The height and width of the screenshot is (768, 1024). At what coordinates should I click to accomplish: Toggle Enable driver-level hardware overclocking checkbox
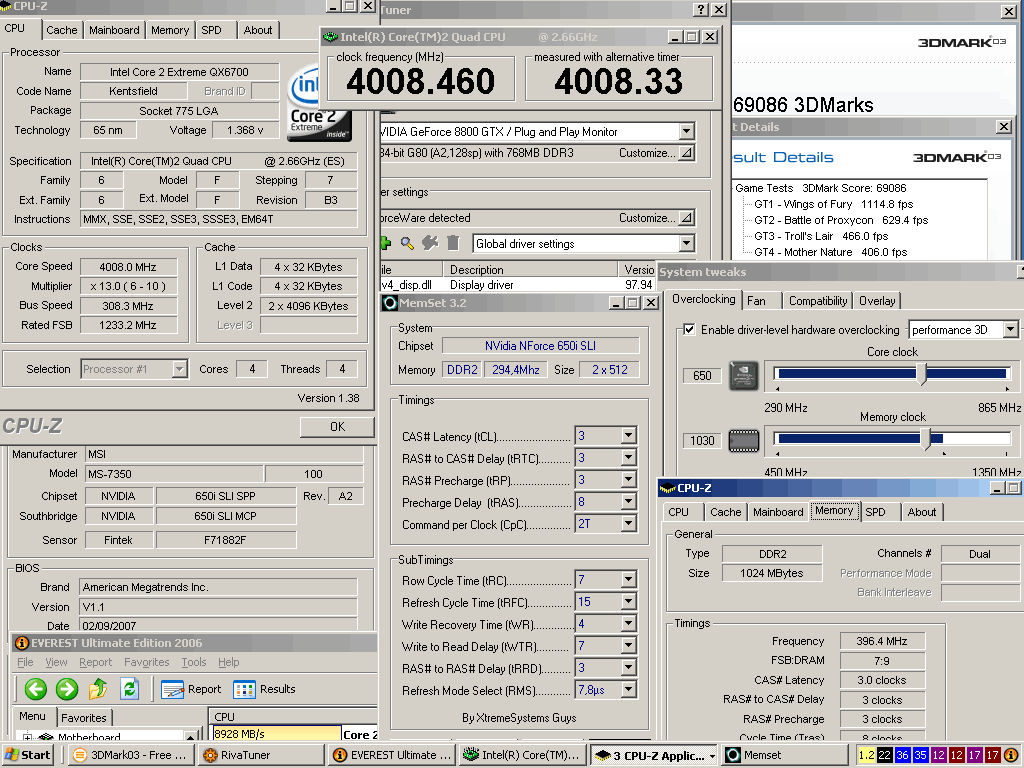689,330
